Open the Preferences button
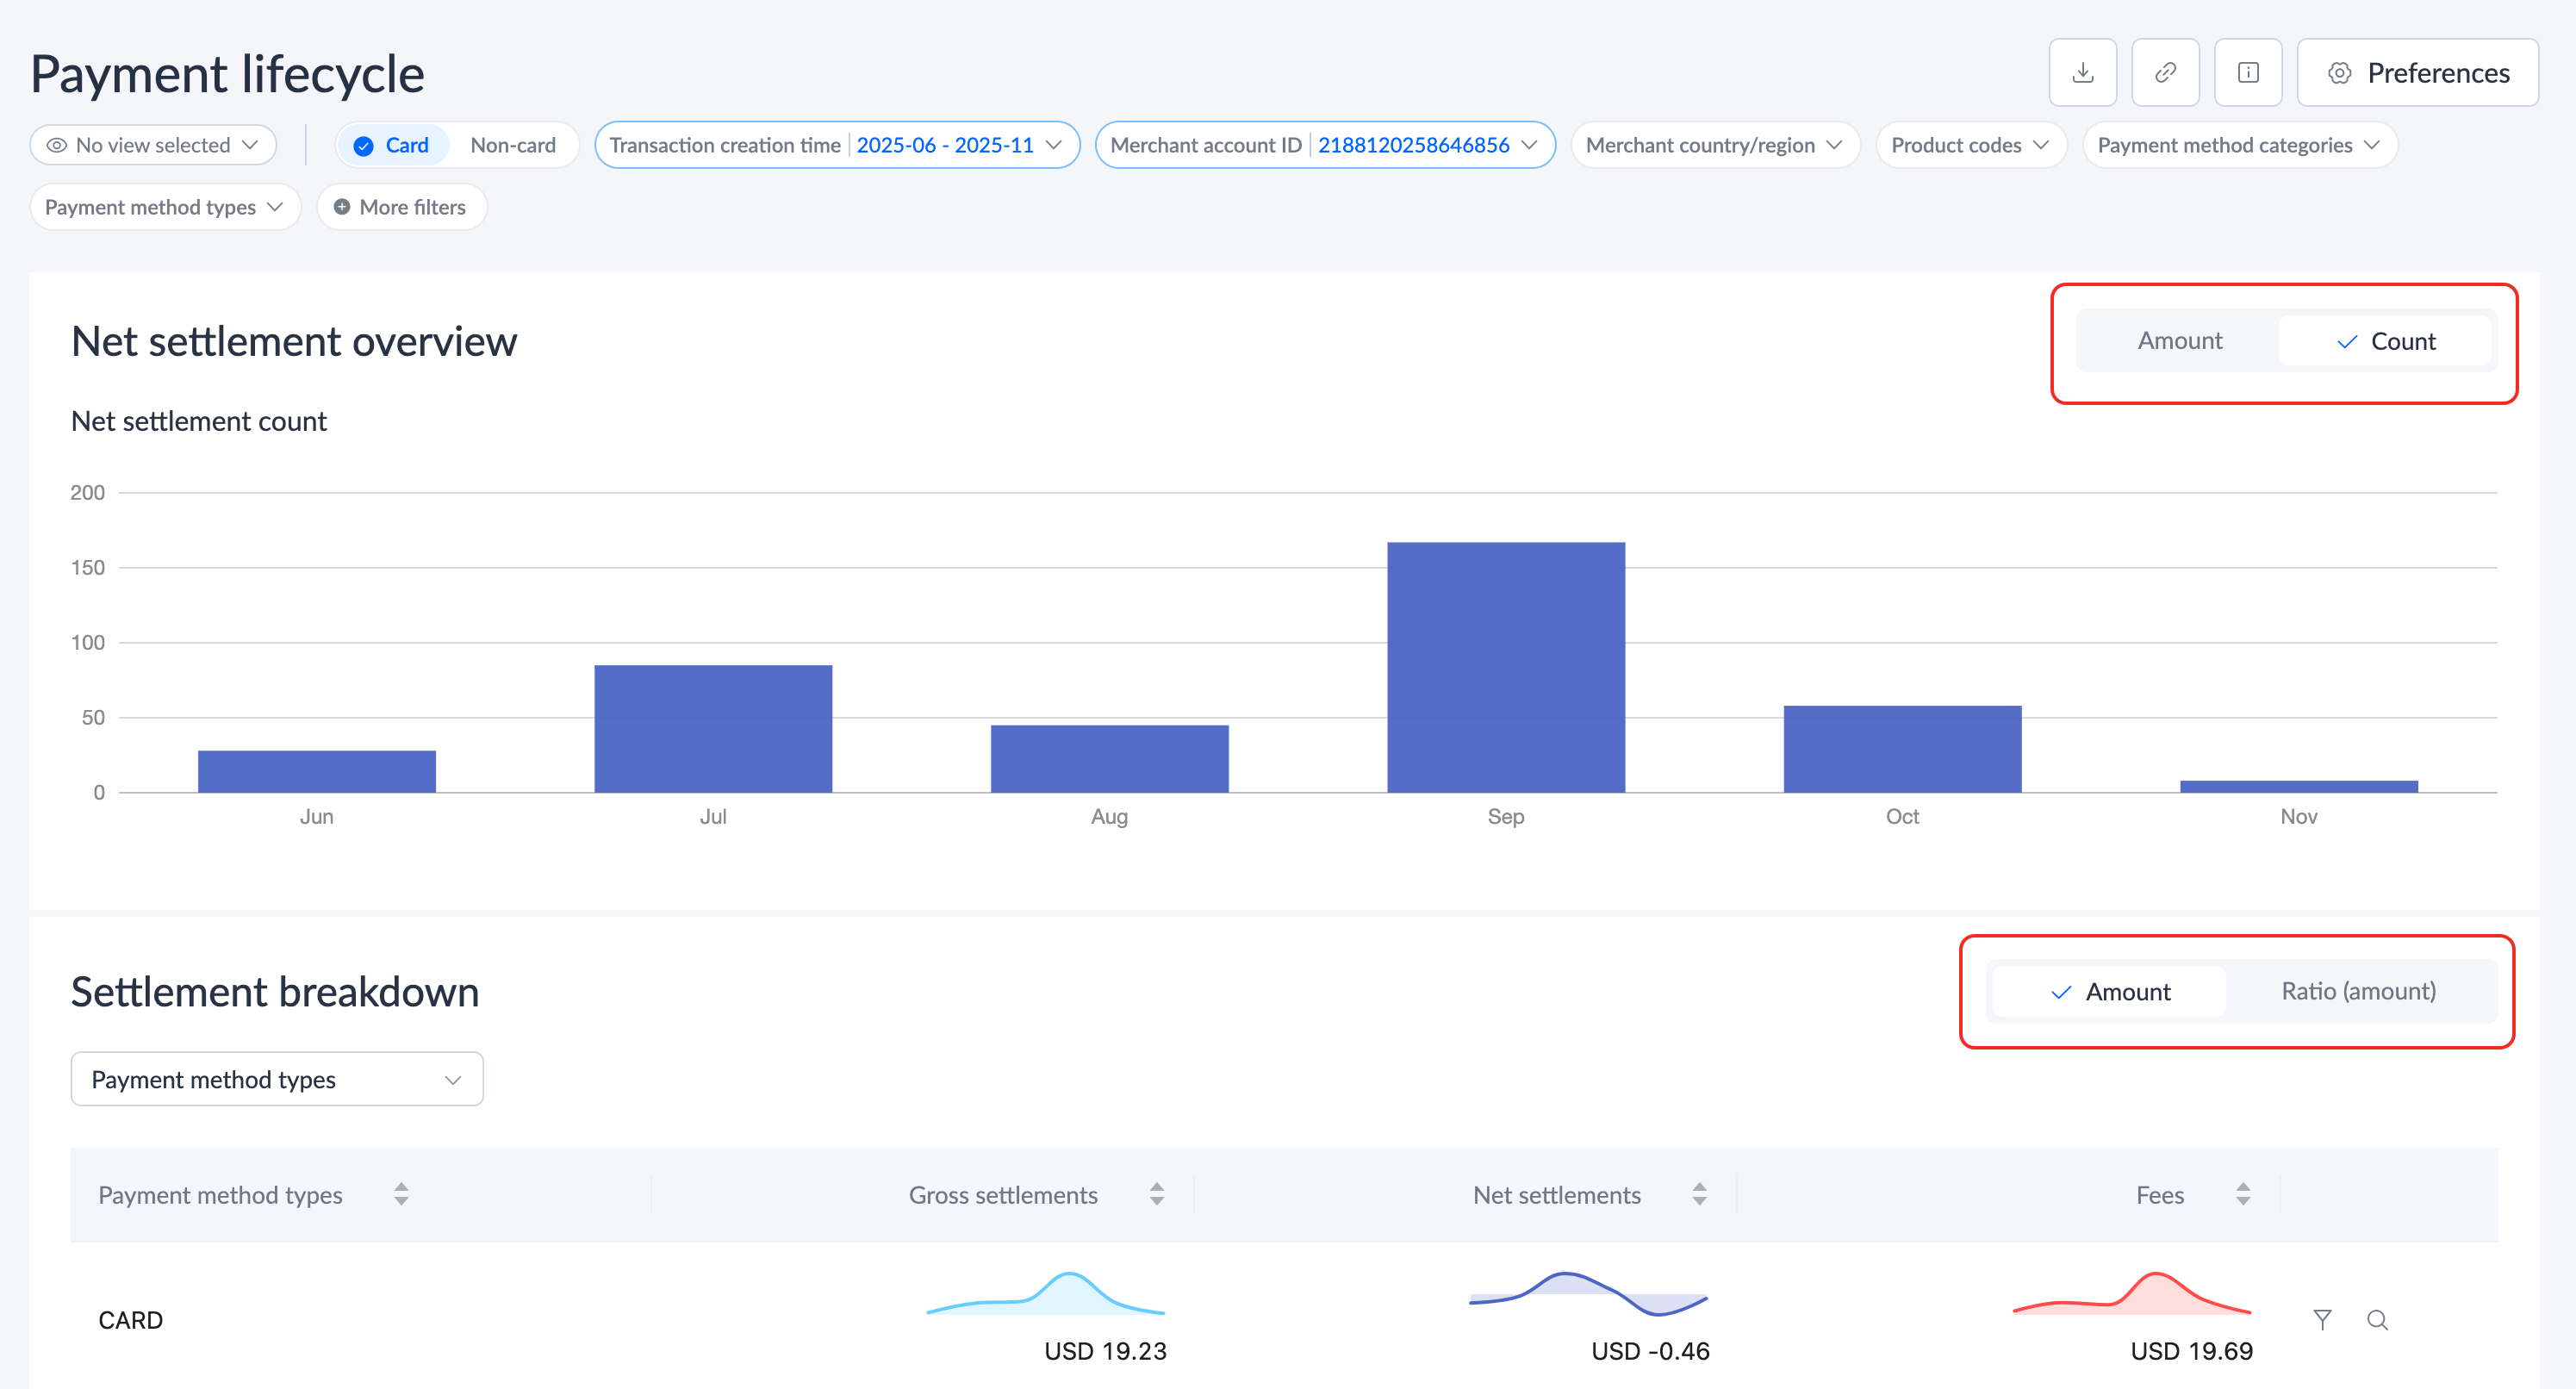This screenshot has width=2576, height=1389. point(2417,73)
